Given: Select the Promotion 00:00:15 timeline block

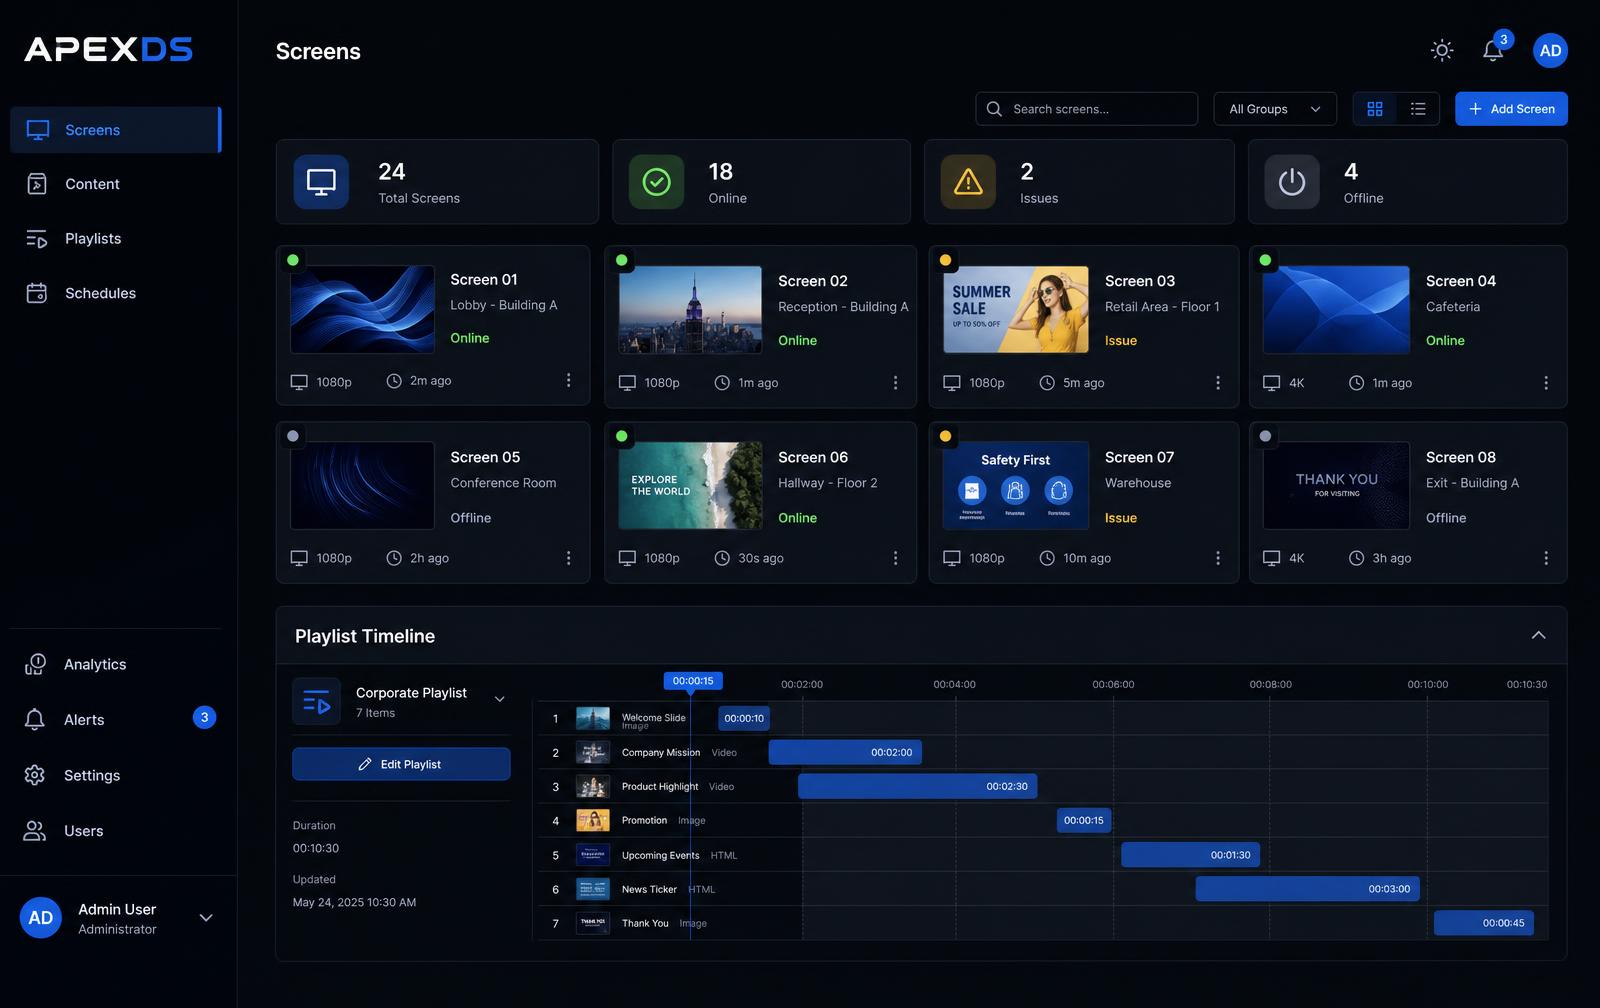Looking at the screenshot, I should click(1084, 820).
